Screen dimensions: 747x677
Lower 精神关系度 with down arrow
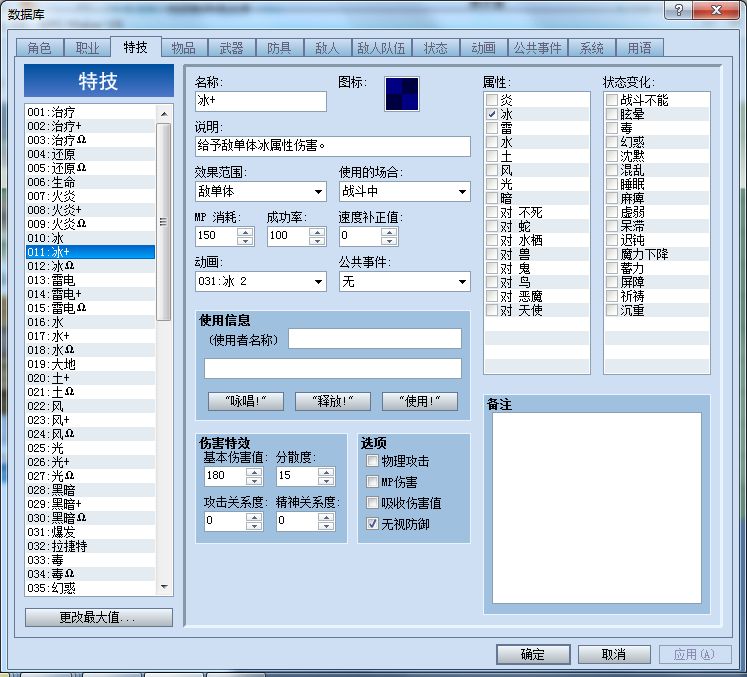(x=326, y=525)
